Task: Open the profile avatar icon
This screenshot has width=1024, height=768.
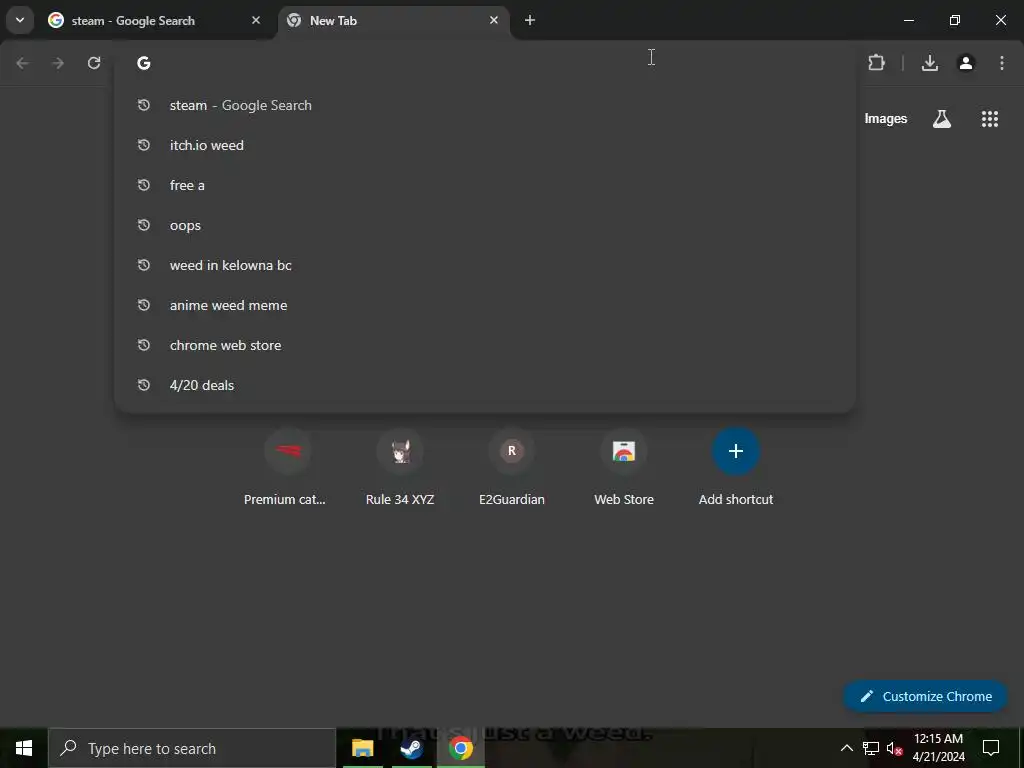Action: click(966, 63)
